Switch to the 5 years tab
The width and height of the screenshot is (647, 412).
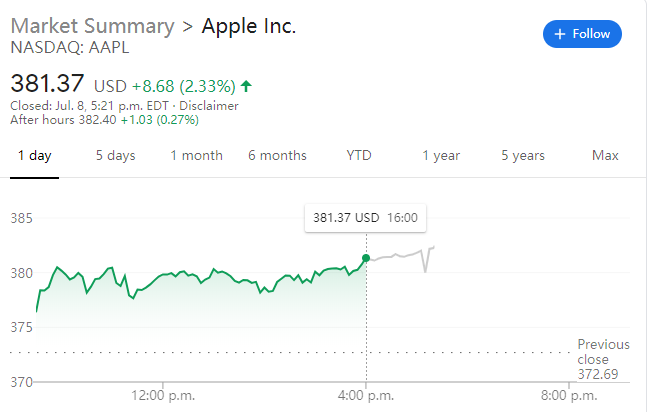pyautogui.click(x=523, y=155)
